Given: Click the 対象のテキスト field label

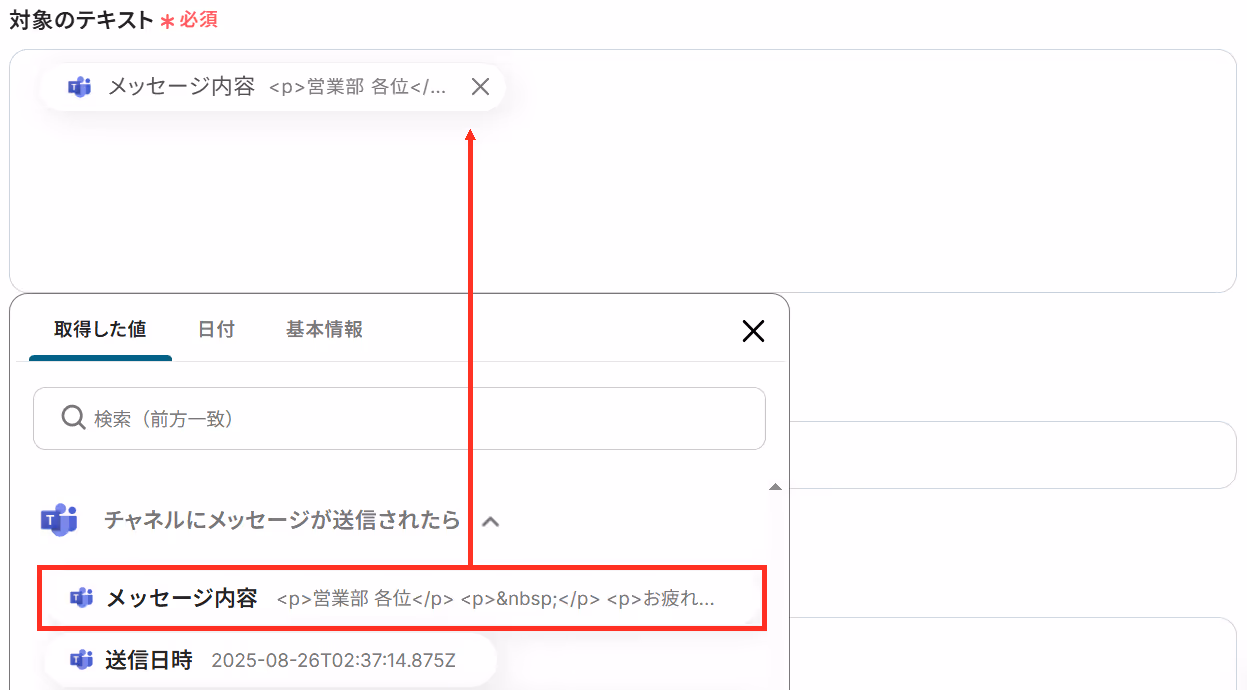Looking at the screenshot, I should (81, 20).
